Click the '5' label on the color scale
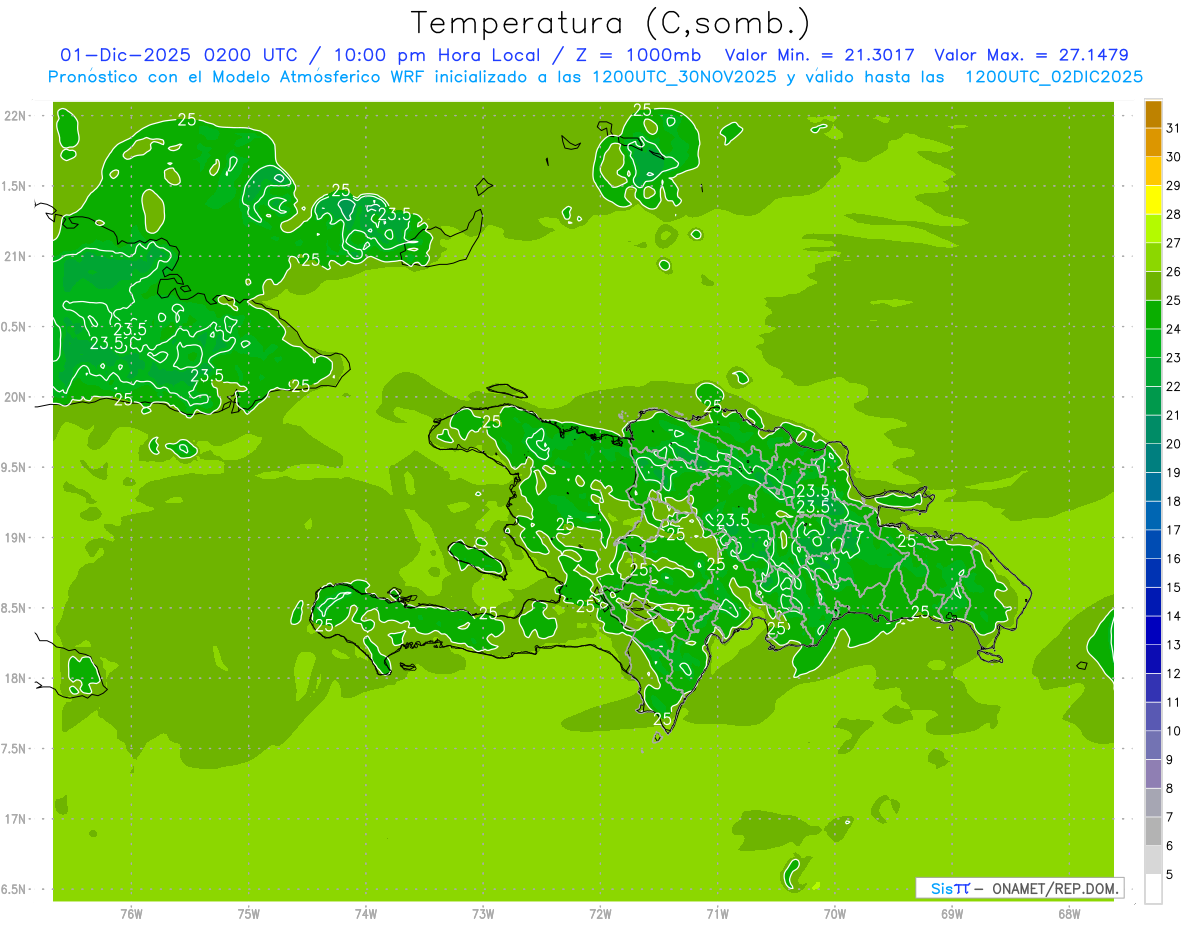The image size is (1200, 927). (1170, 874)
